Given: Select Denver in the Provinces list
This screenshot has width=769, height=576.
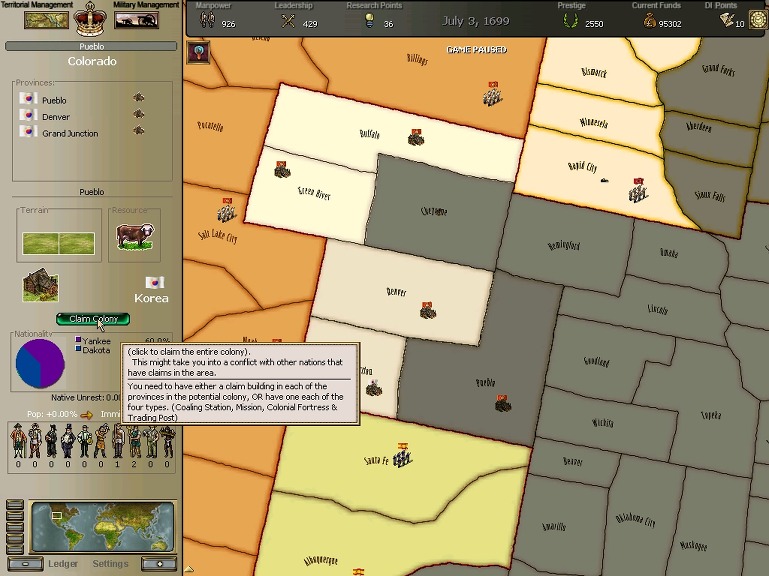Looking at the screenshot, I should (56, 117).
